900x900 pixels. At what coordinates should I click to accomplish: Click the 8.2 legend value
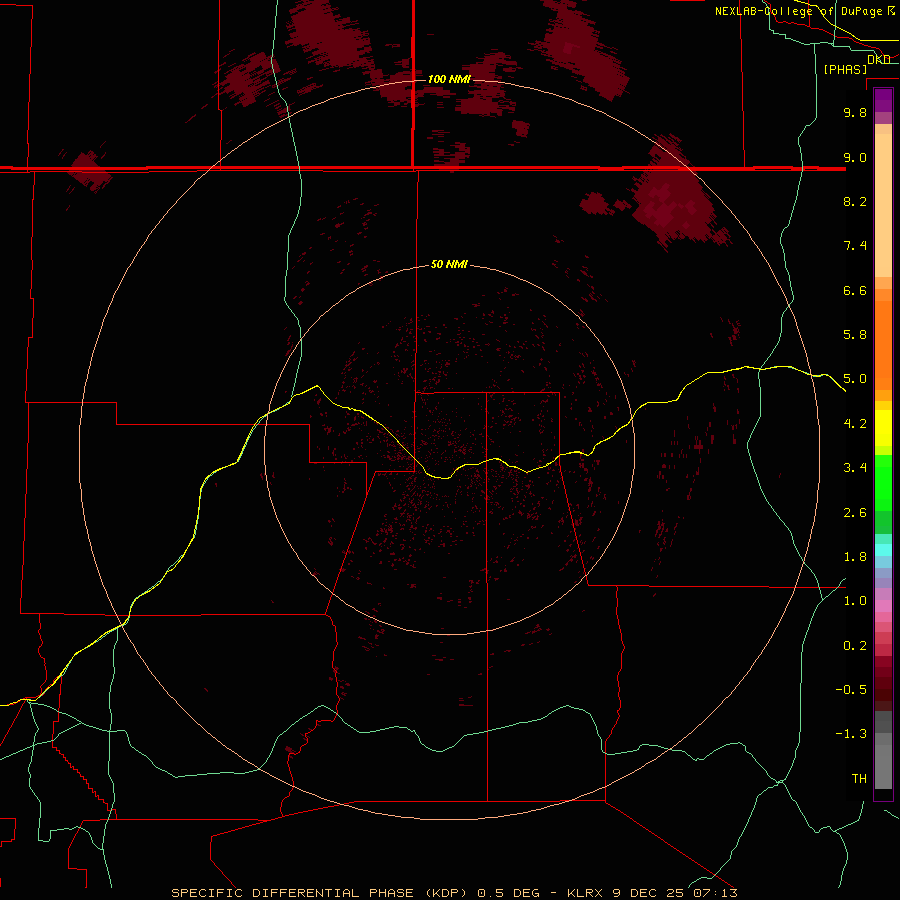pos(855,201)
